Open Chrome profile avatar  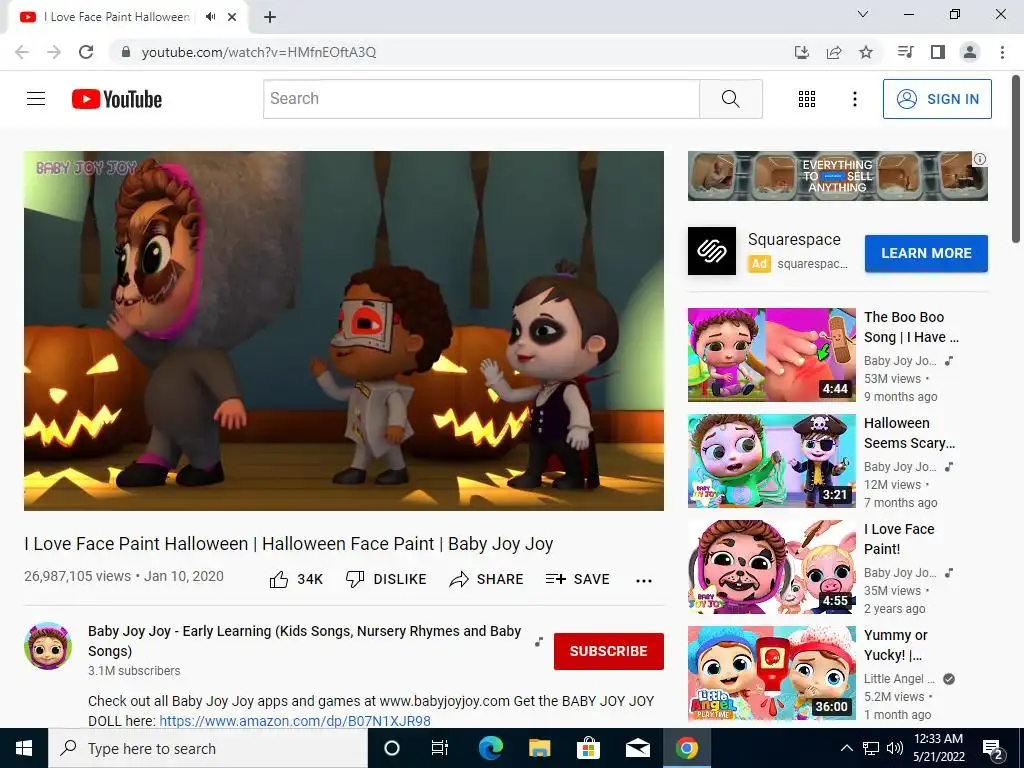tap(970, 52)
